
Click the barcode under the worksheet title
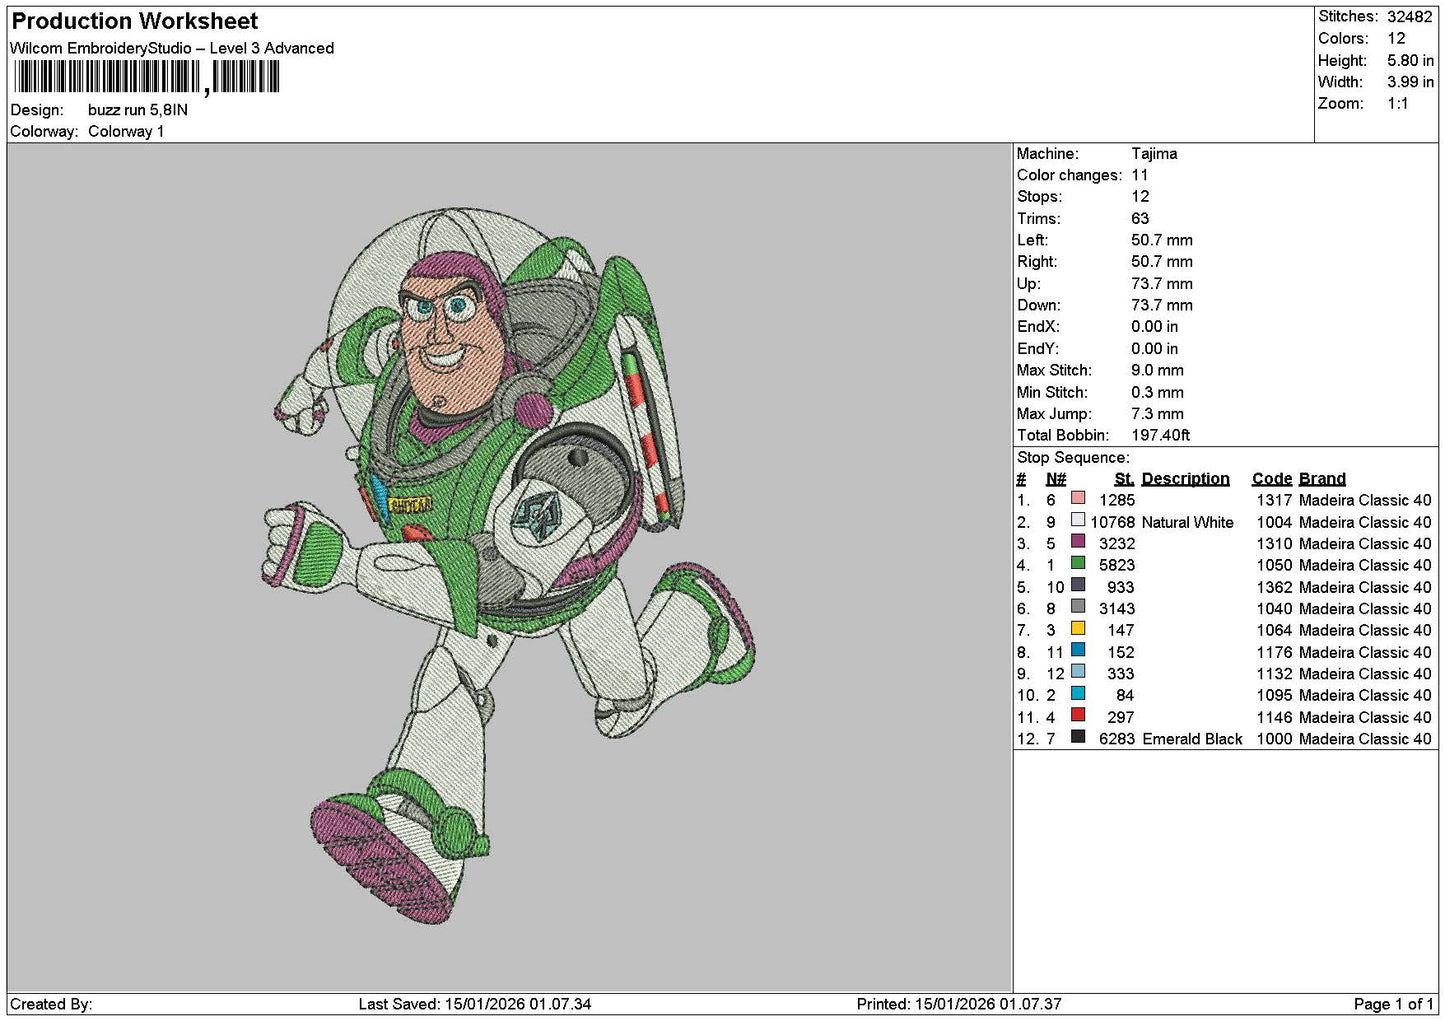click(x=146, y=77)
